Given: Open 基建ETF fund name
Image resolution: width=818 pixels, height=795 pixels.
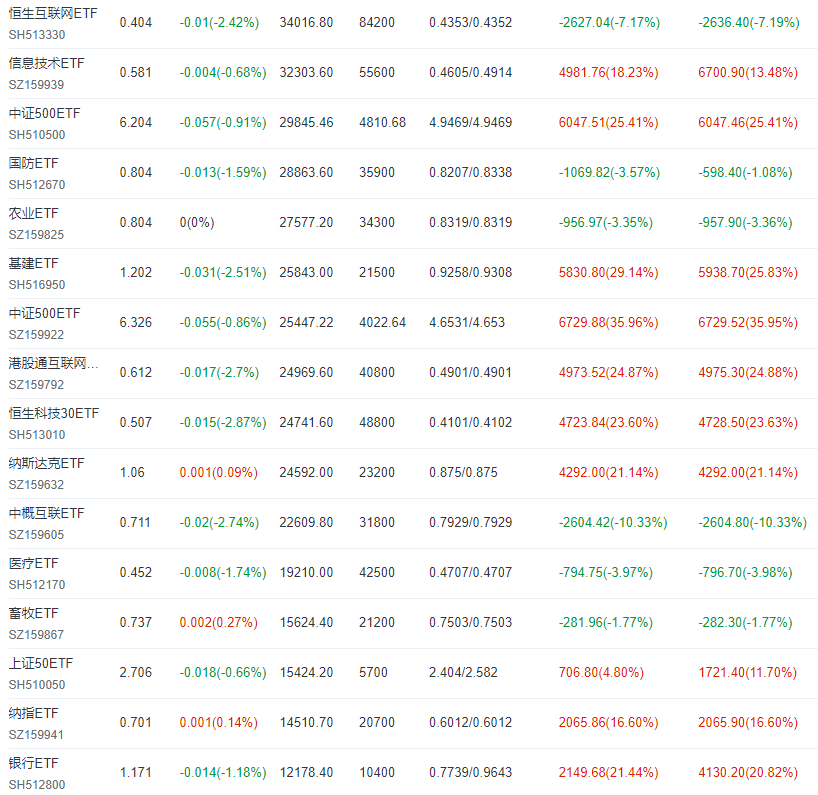Looking at the screenshot, I should [34, 264].
